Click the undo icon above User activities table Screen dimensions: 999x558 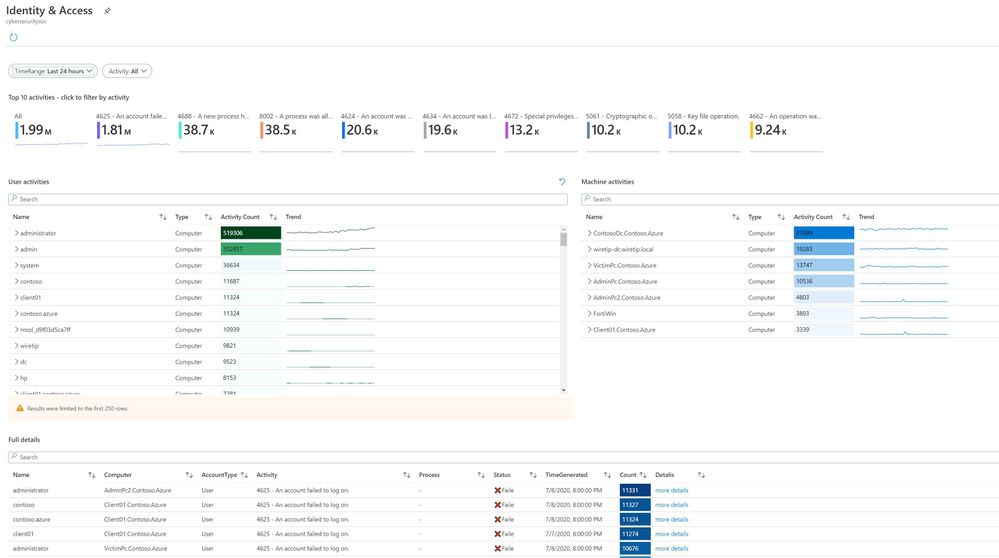pyautogui.click(x=562, y=182)
